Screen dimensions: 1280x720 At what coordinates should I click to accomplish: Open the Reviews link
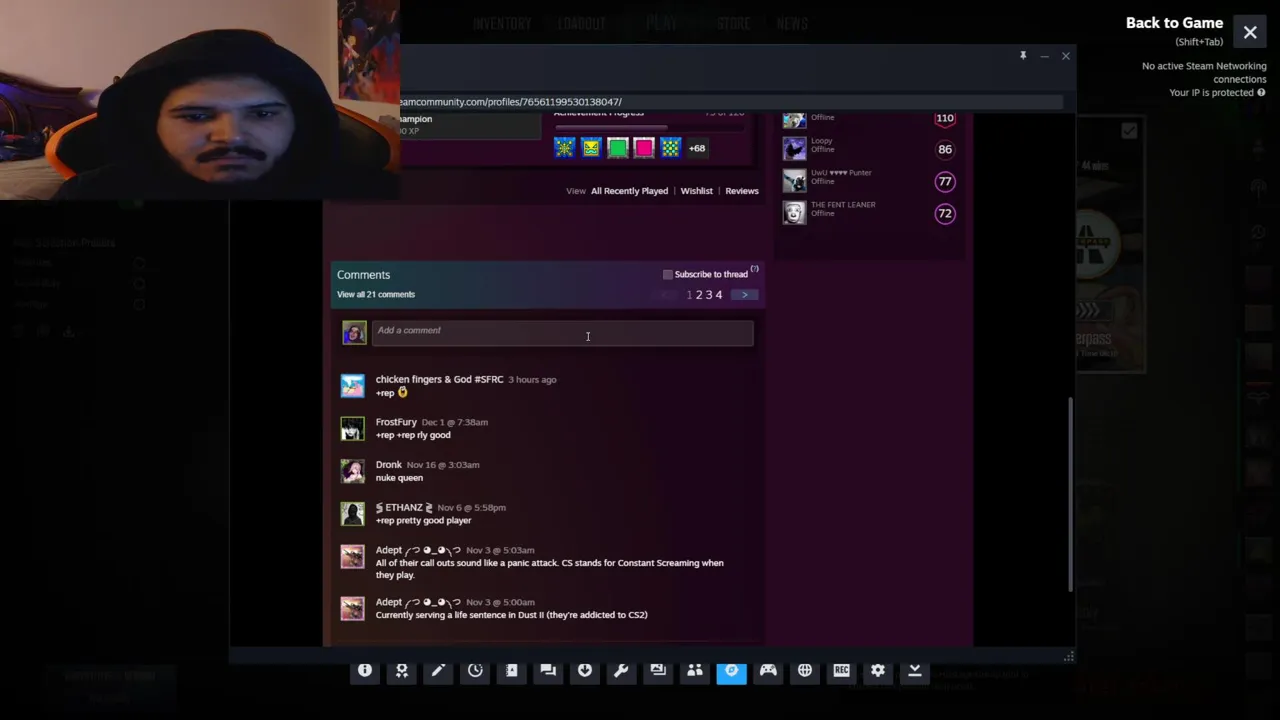pos(742,191)
